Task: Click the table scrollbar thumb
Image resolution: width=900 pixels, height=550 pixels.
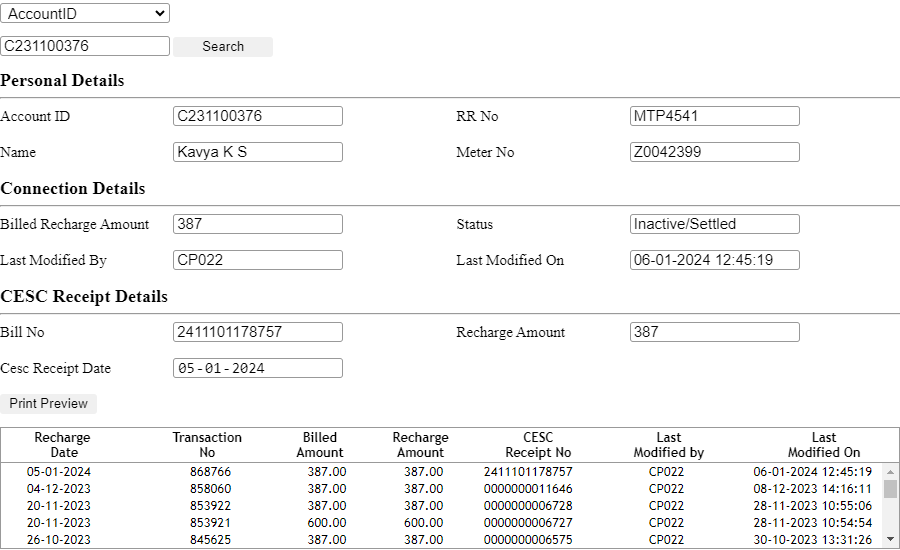Action: click(x=890, y=489)
